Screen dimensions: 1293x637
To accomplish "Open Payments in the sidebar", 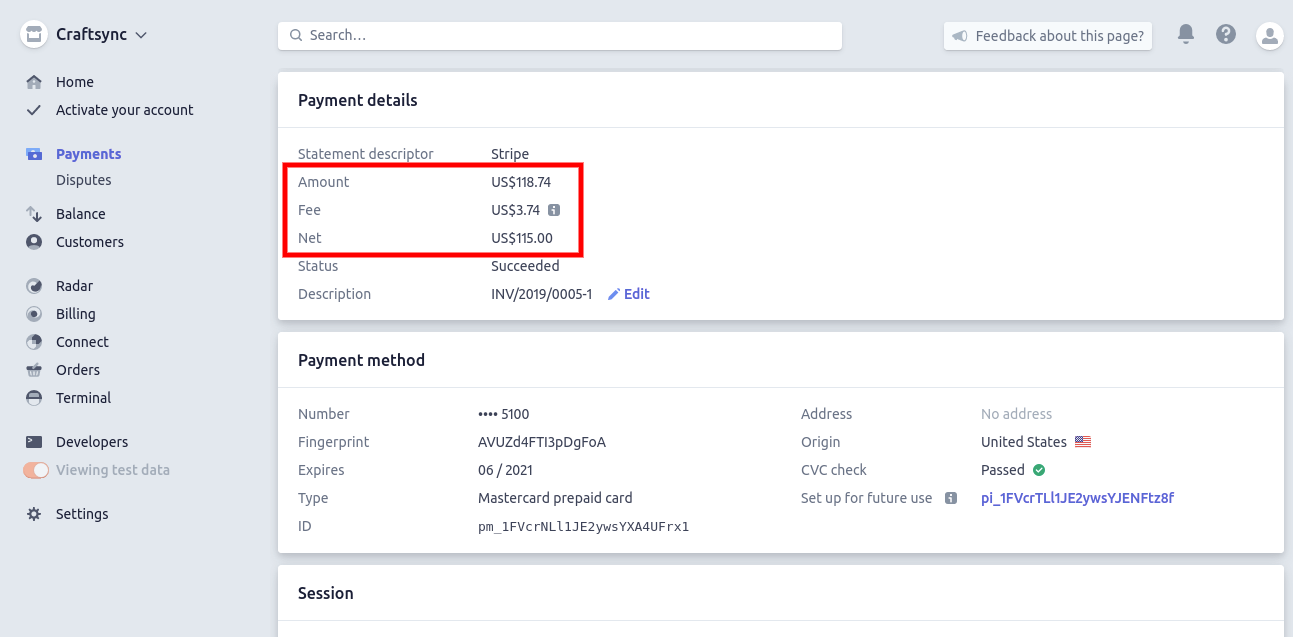I will point(88,154).
